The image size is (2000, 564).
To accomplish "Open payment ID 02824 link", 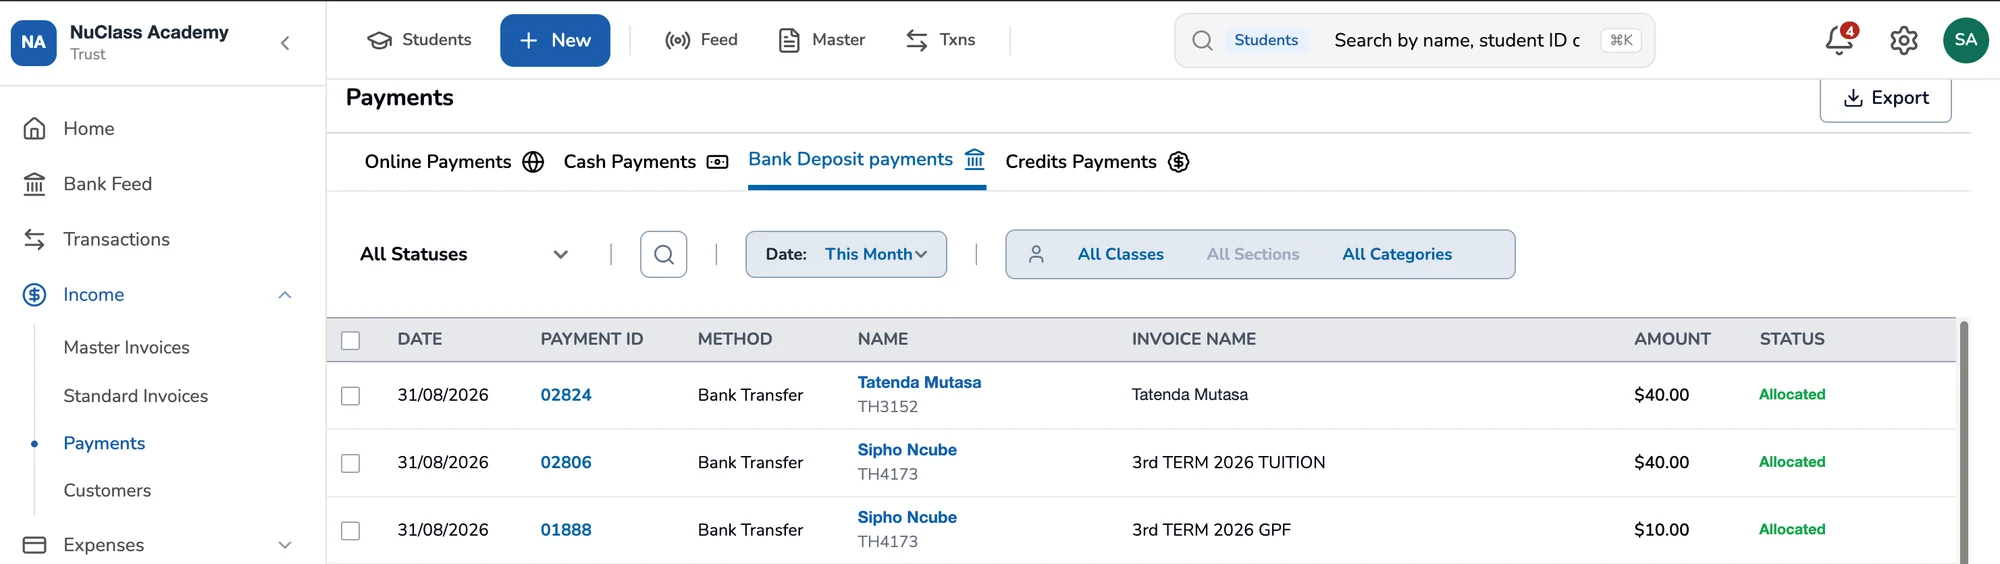I will pyautogui.click(x=566, y=395).
